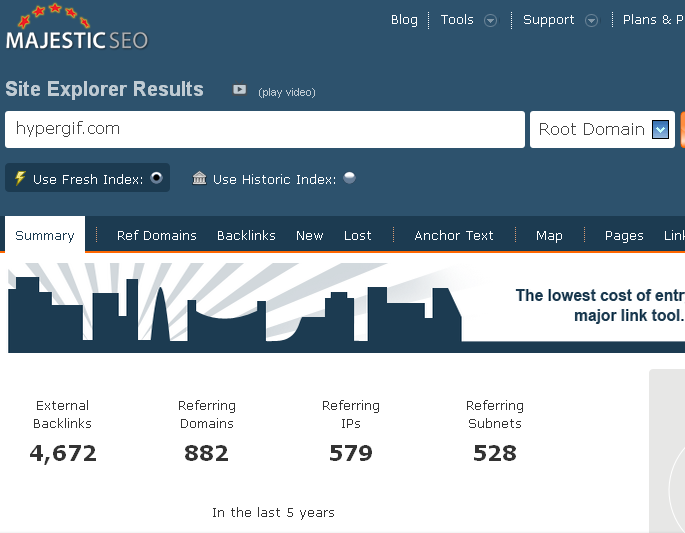
Task: Switch to the New tab
Action: coord(309,235)
